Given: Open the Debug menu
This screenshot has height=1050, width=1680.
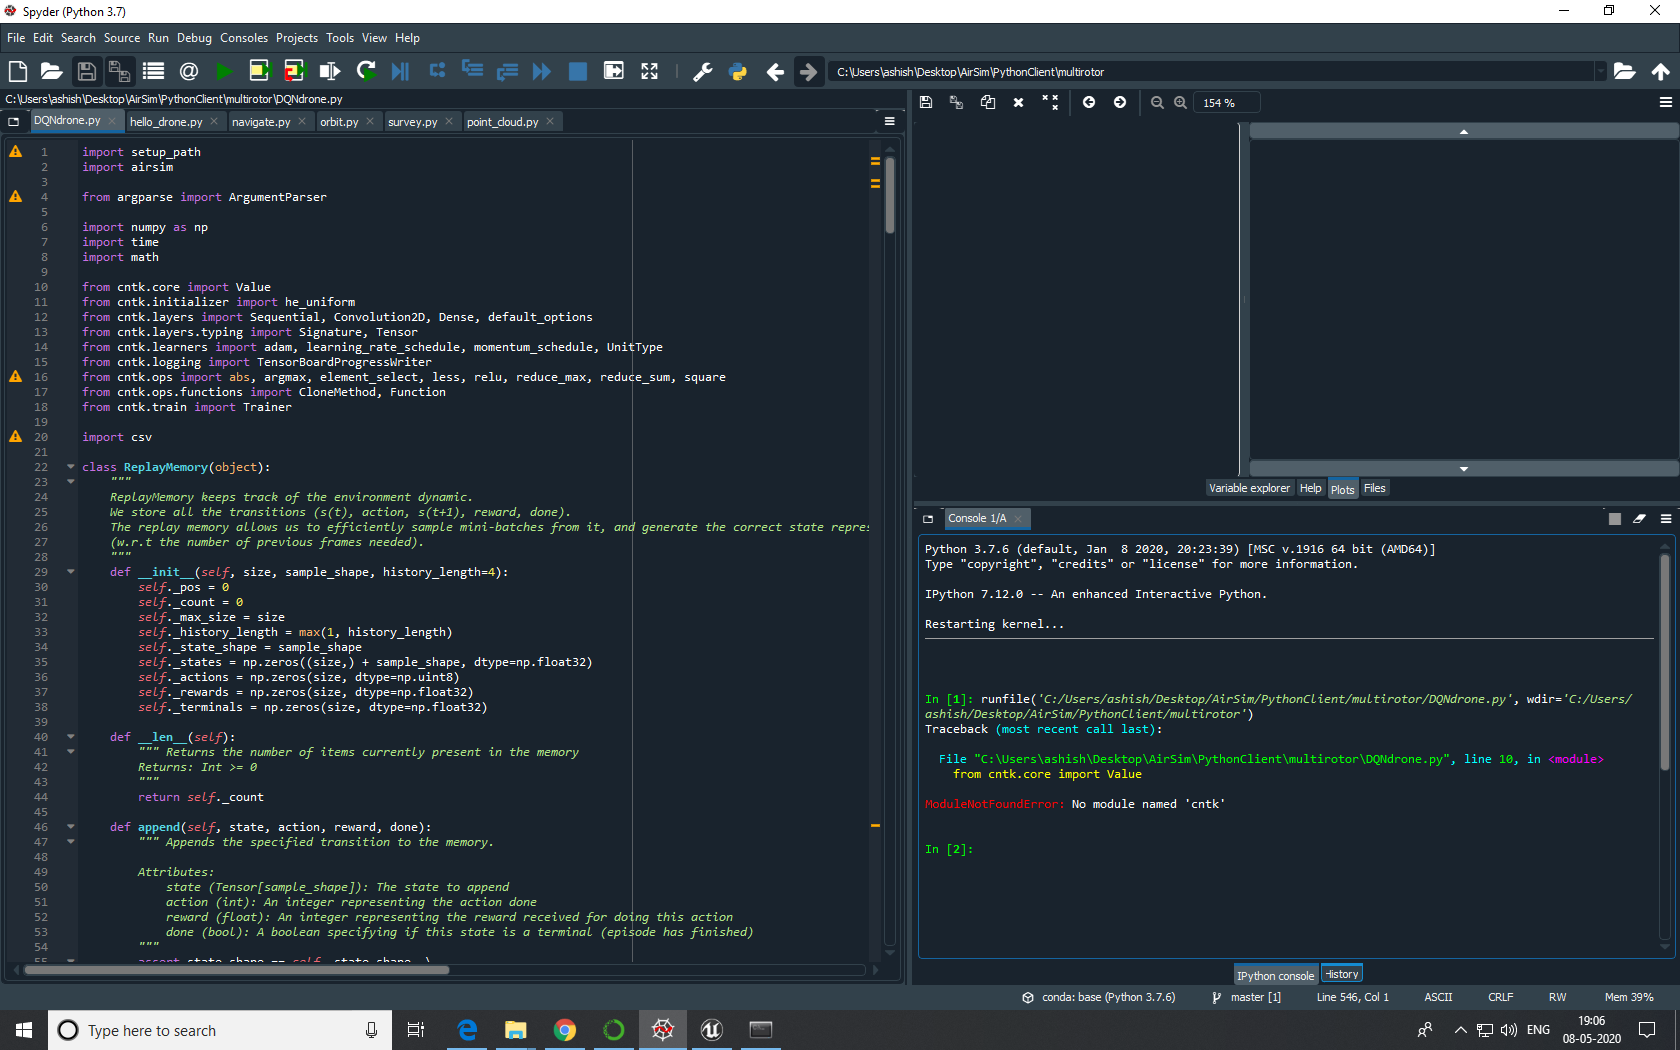Looking at the screenshot, I should (194, 37).
